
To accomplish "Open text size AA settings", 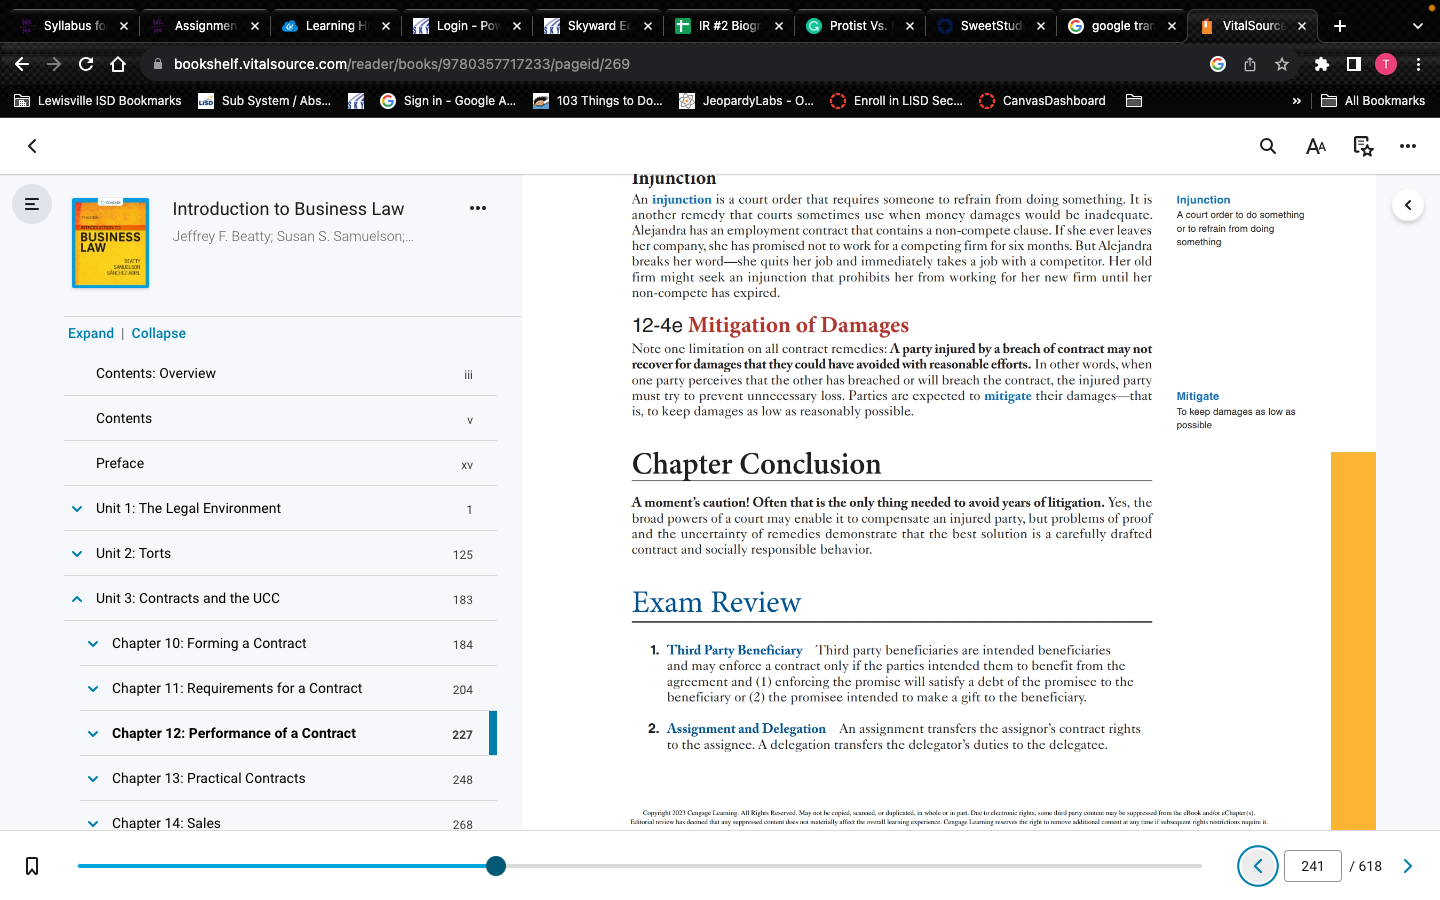I will pos(1316,146).
